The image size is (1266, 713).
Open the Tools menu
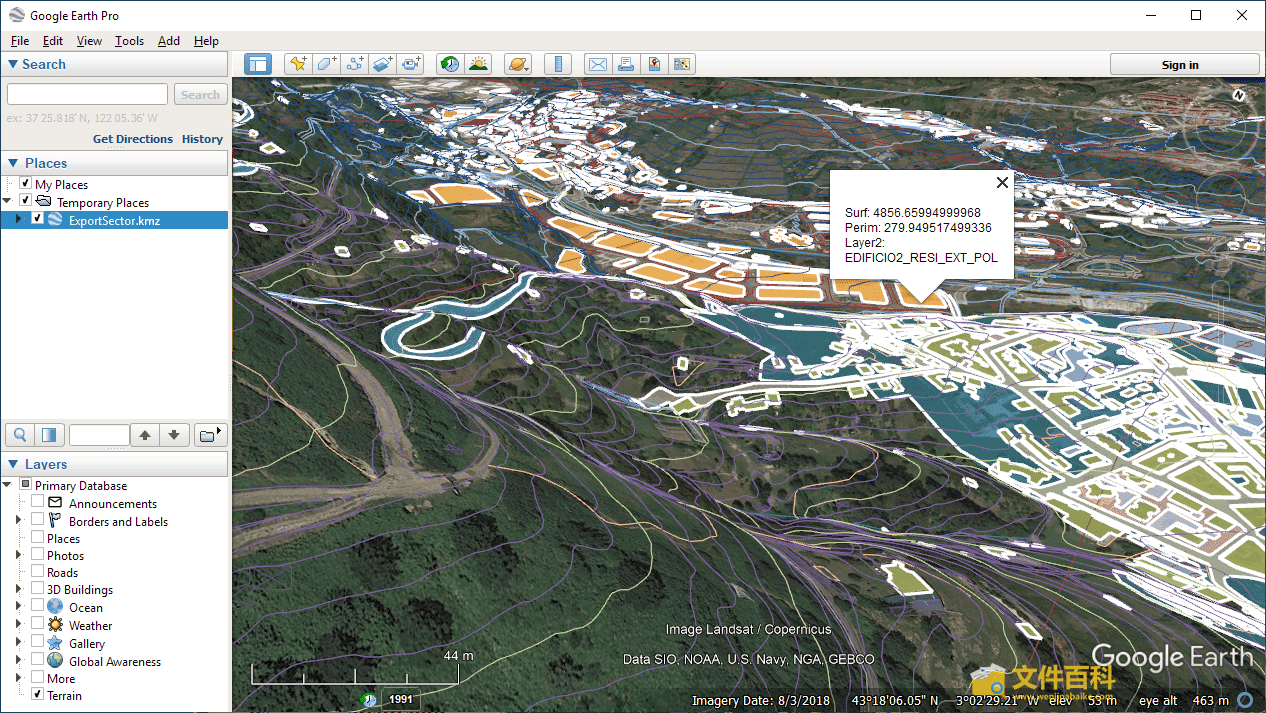point(129,41)
